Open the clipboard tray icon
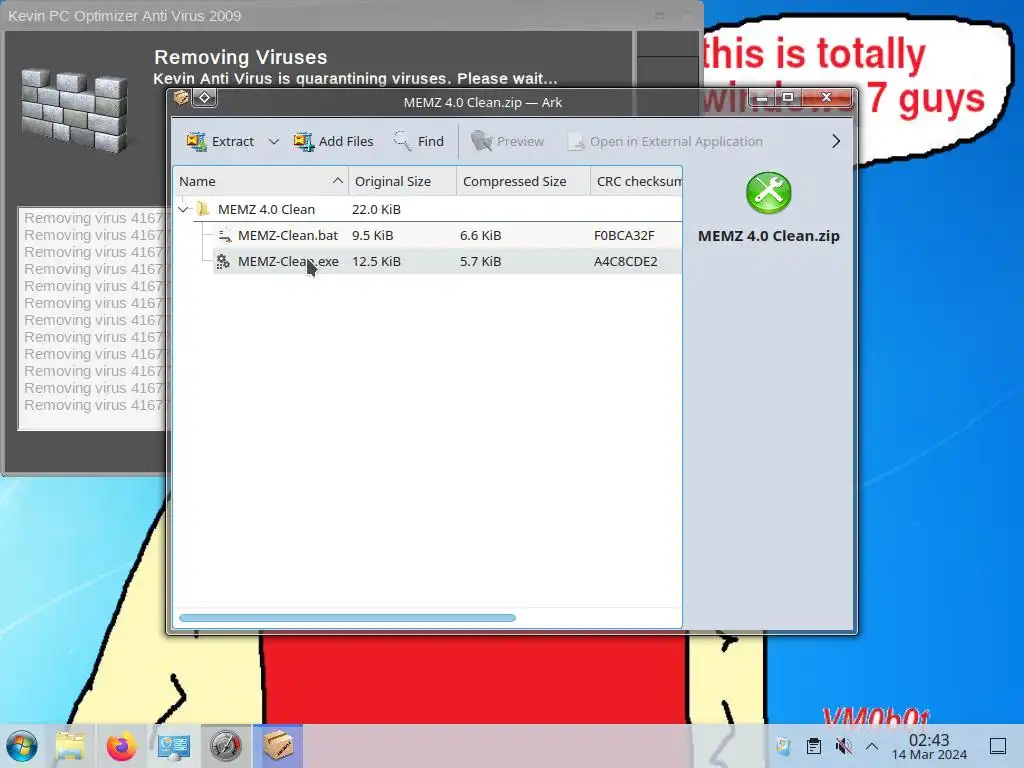This screenshot has width=1024, height=768. coord(814,746)
